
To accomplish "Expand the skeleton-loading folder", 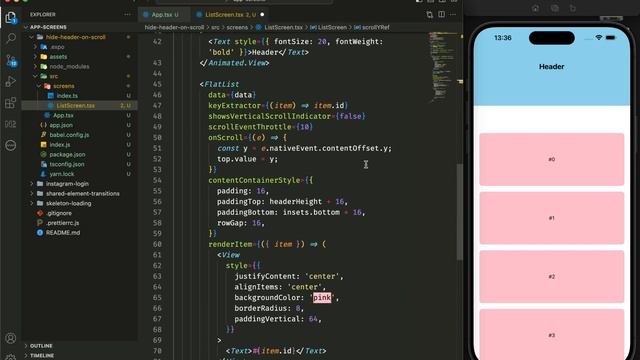I will [x=31, y=203].
